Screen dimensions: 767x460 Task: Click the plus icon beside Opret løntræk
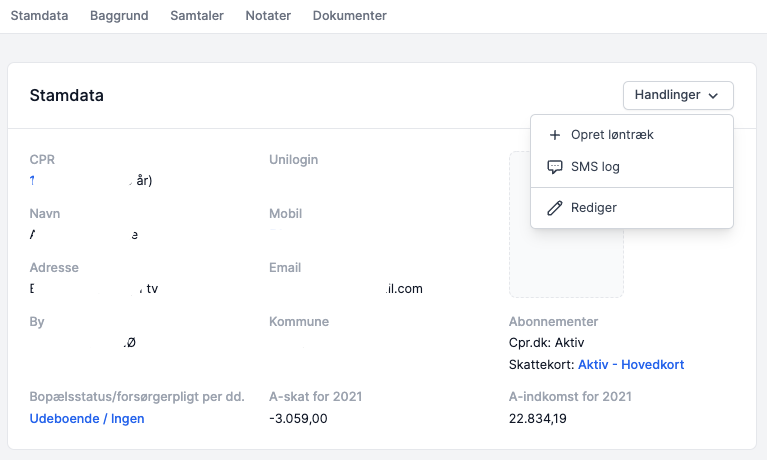click(555, 135)
